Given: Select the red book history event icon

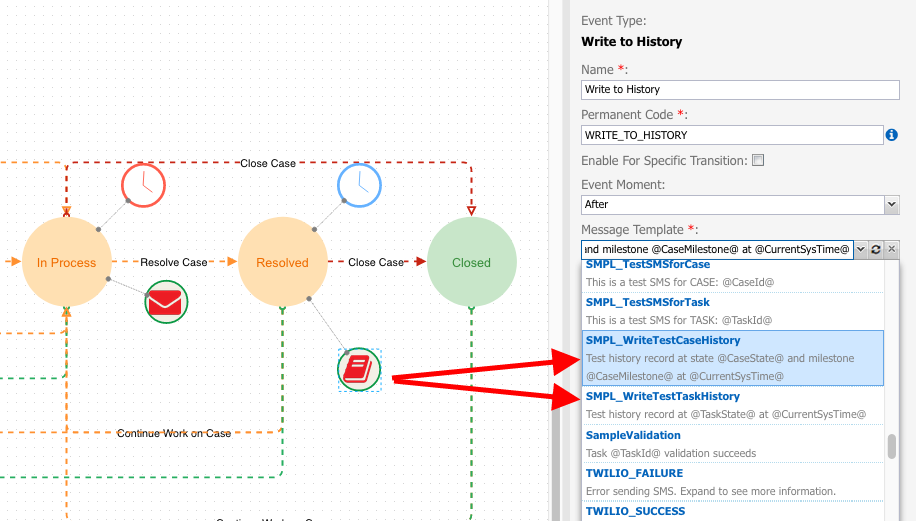Looking at the screenshot, I should 359,370.
